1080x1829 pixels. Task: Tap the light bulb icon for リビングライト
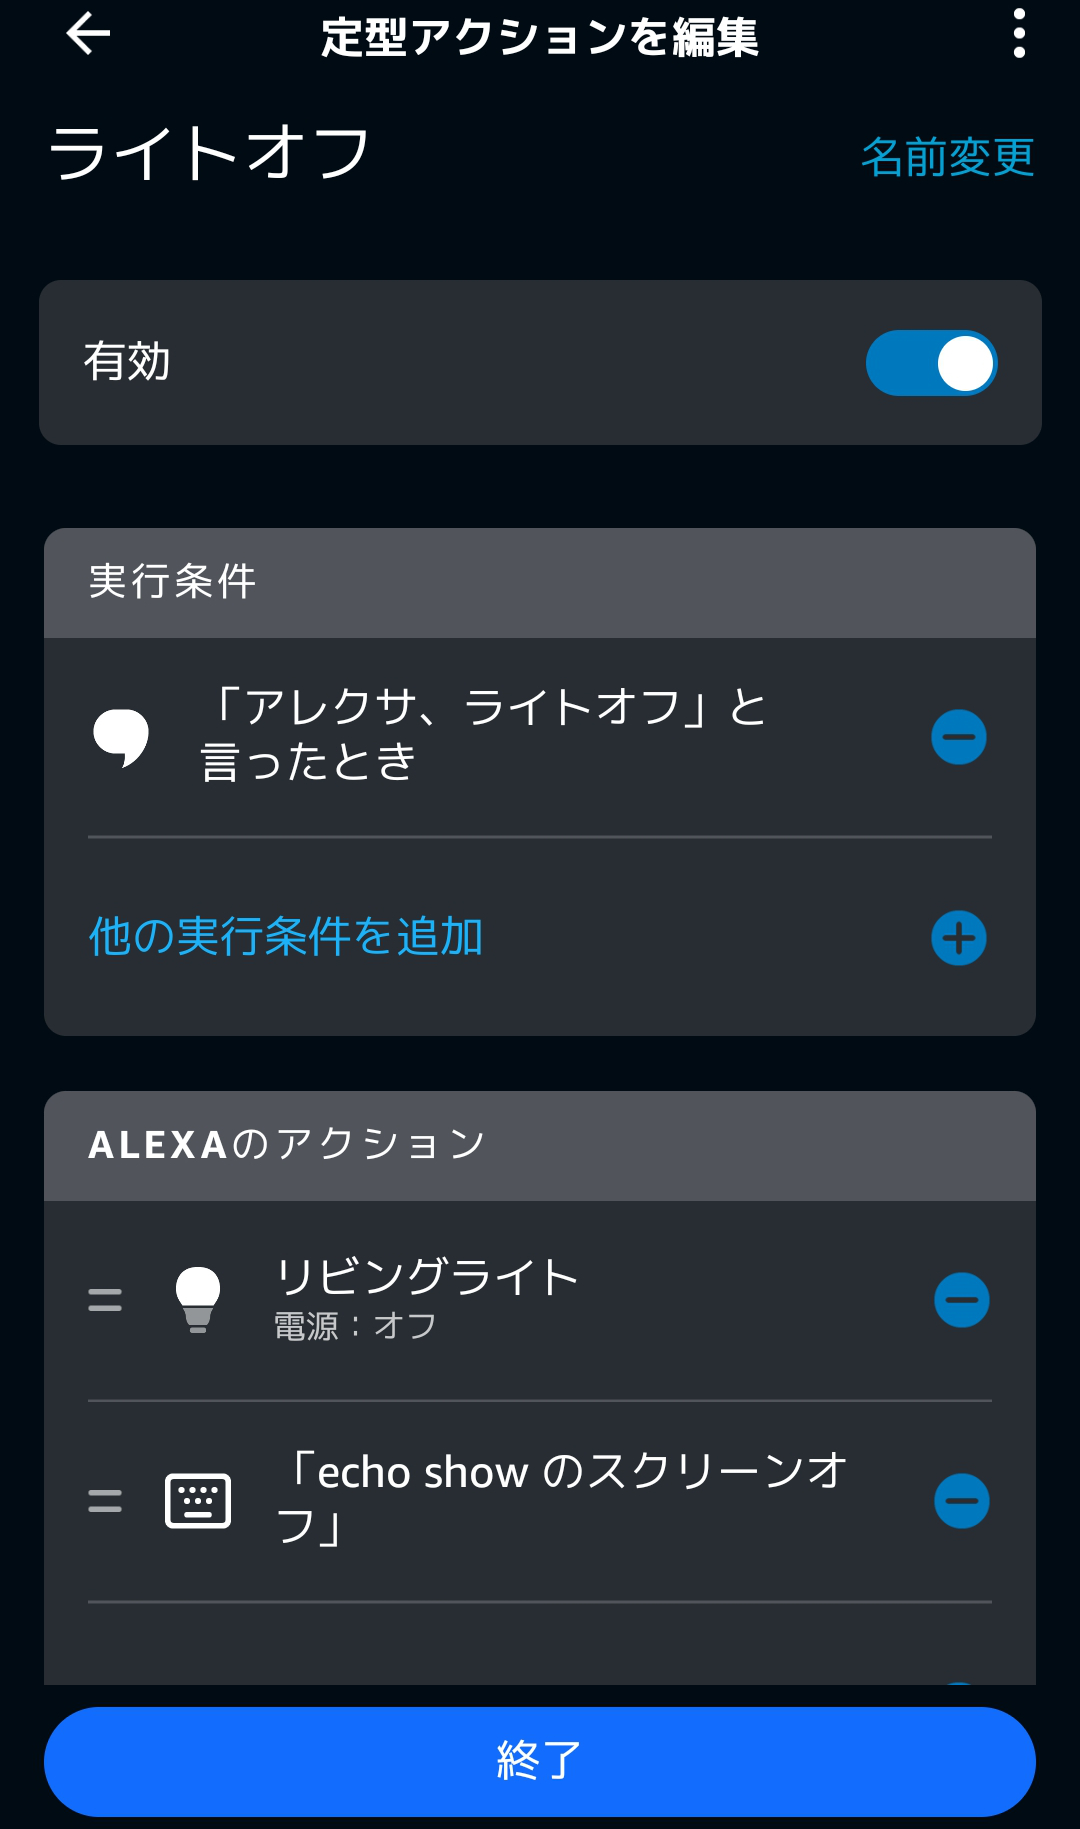198,1300
